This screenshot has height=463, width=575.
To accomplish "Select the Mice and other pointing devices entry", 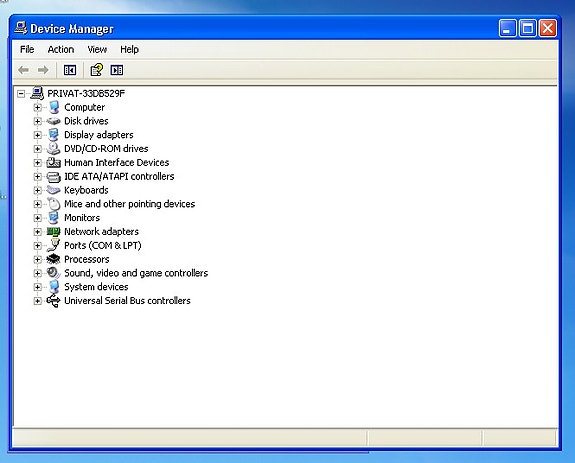I will 129,204.
